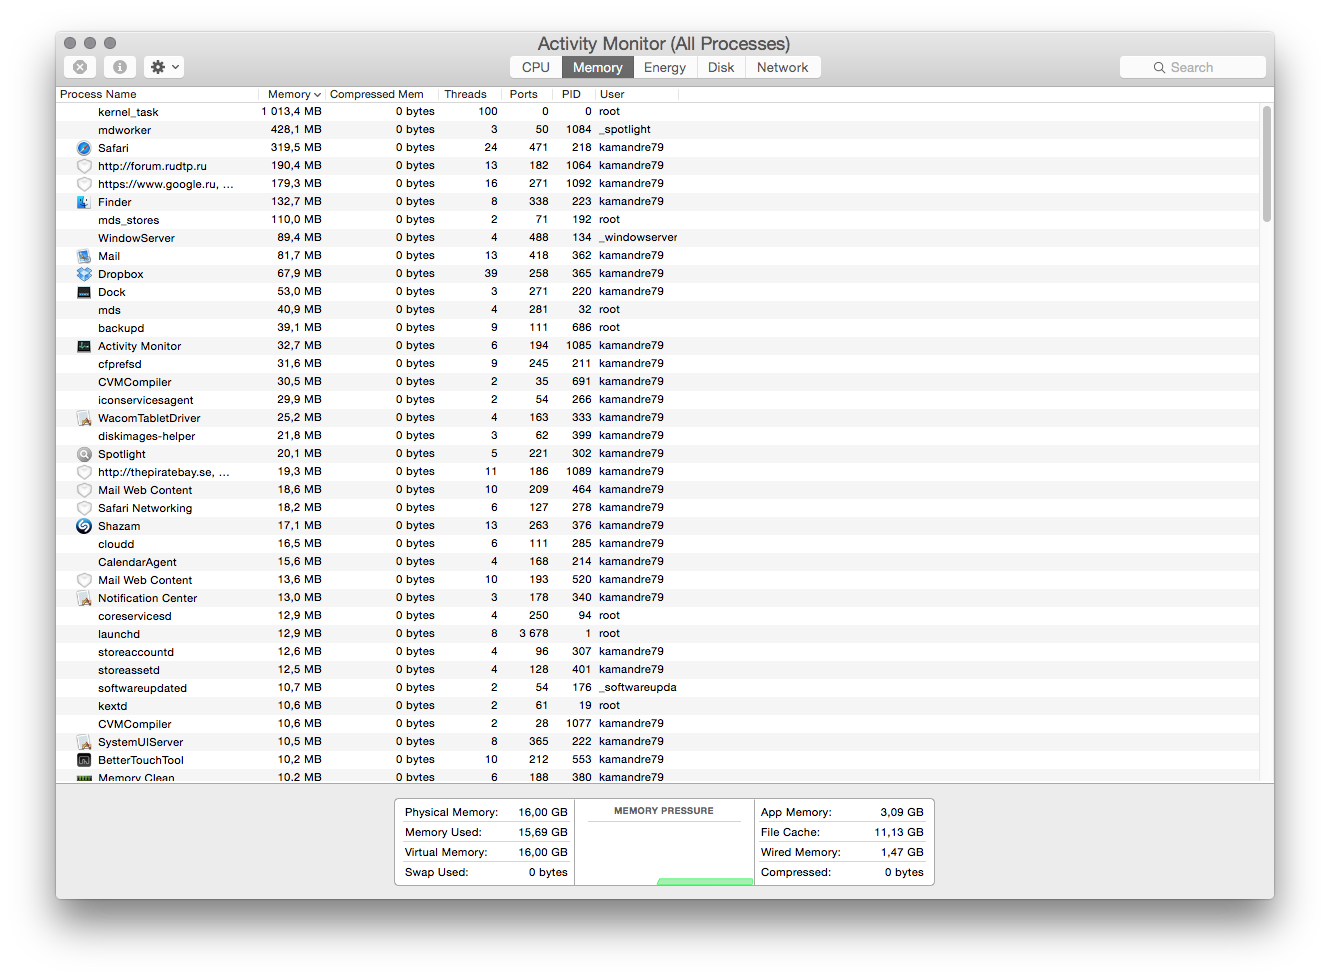Sort by Threads column header

point(470,94)
